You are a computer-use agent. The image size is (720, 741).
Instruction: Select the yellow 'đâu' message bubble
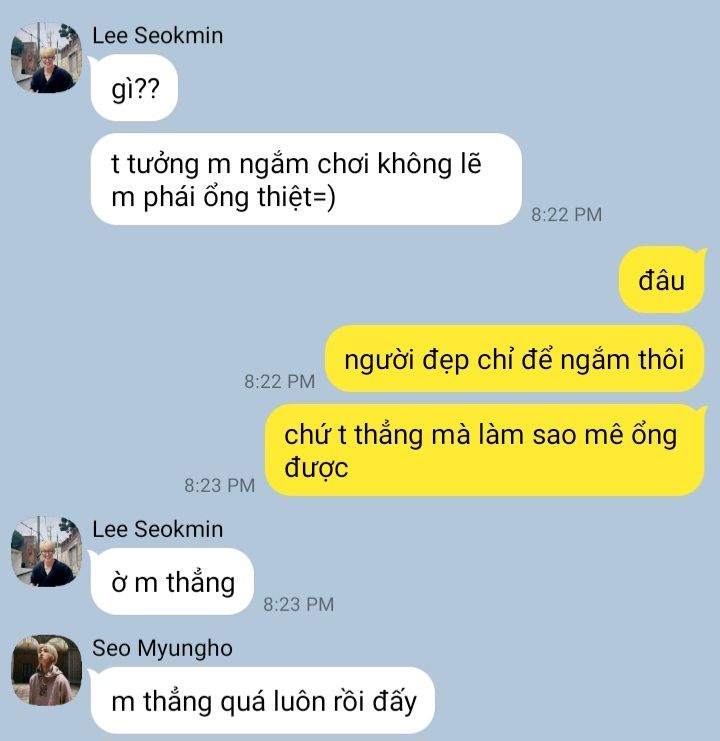[661, 280]
